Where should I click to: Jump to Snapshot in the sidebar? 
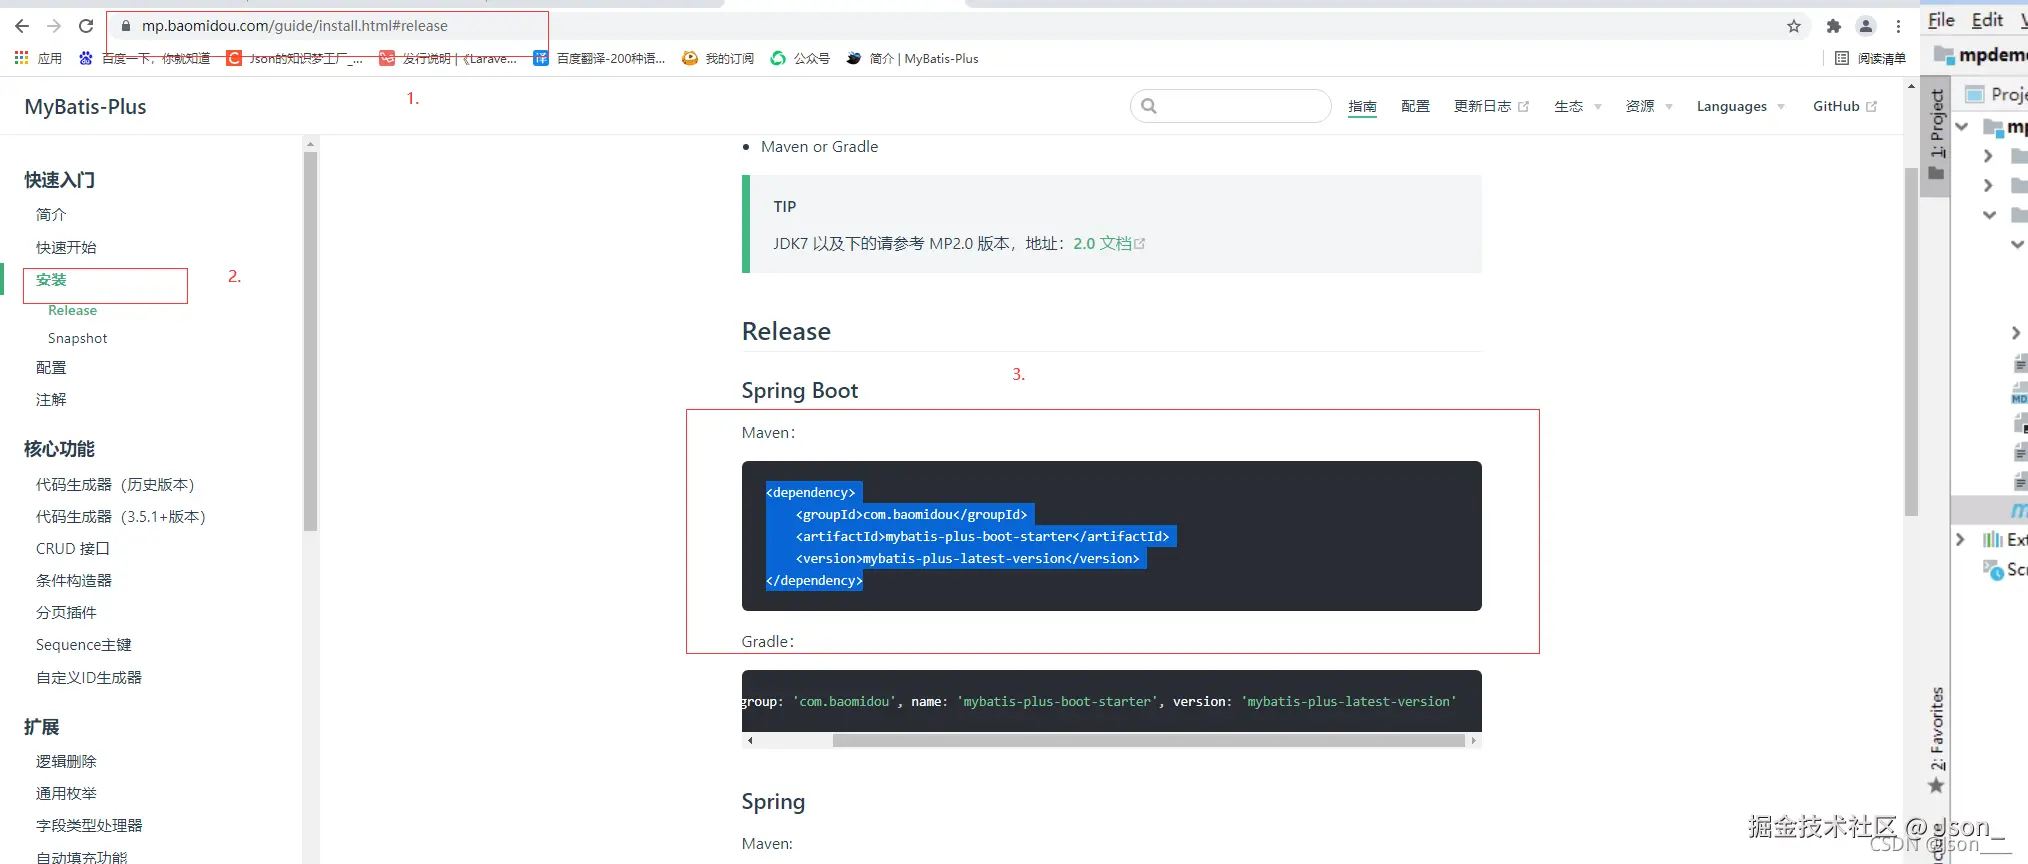click(77, 339)
